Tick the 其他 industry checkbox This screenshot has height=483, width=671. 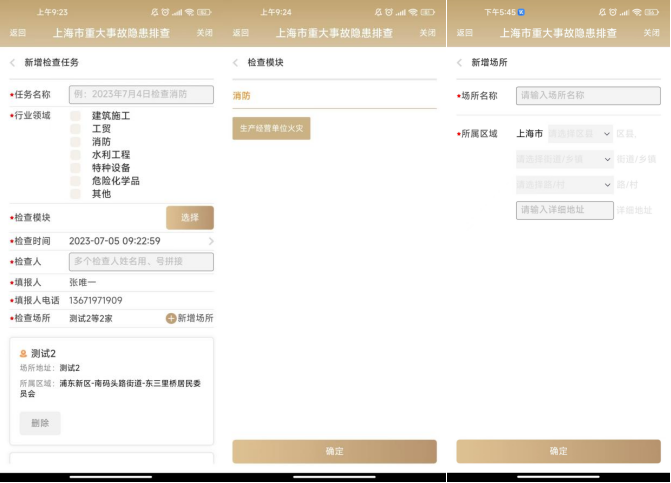click(75, 194)
